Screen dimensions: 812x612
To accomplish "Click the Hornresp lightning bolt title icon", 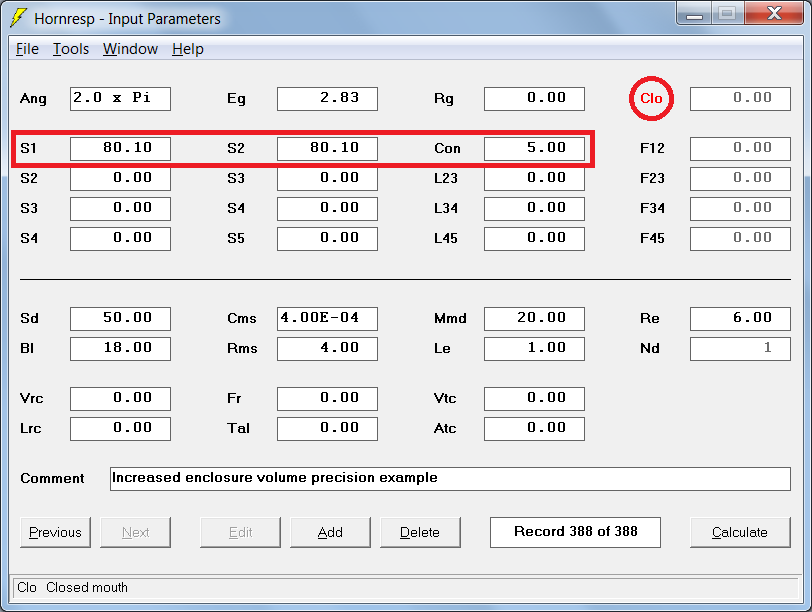I will (18, 18).
